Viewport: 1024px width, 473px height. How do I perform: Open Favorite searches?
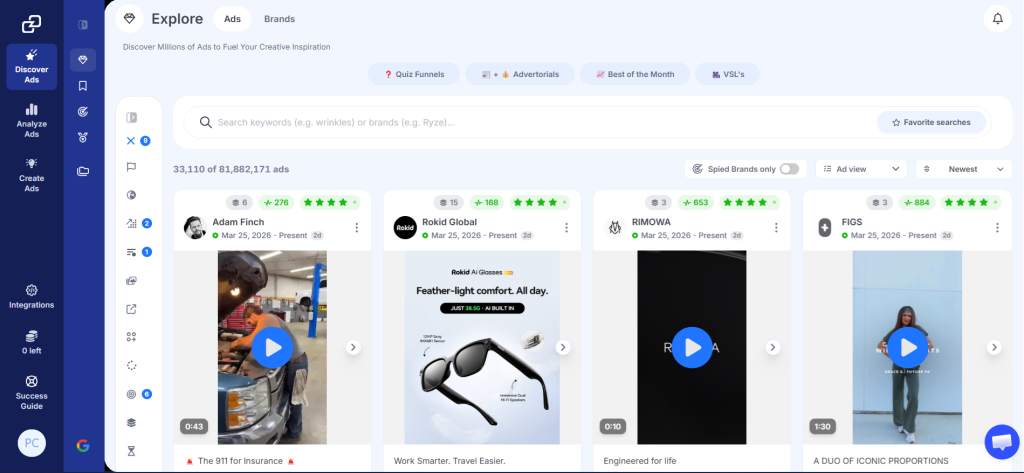931,122
